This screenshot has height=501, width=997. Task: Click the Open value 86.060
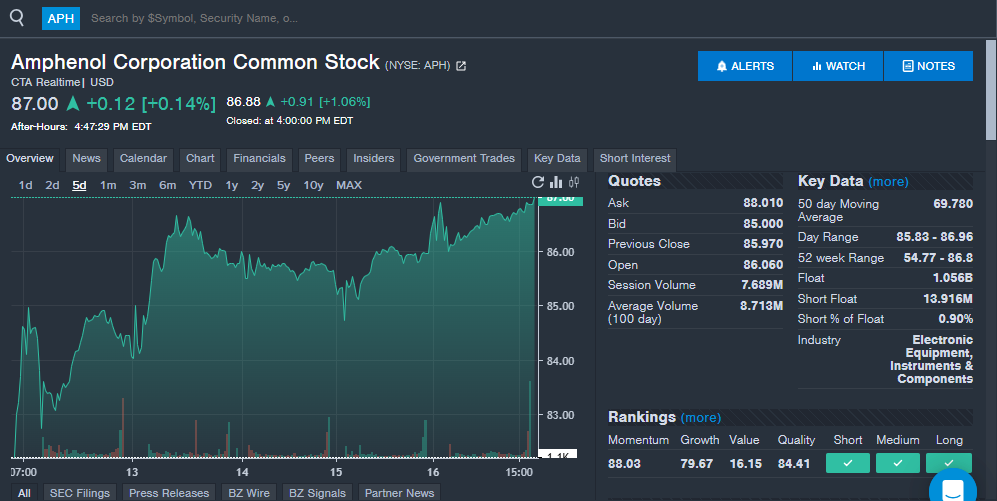(x=763, y=265)
